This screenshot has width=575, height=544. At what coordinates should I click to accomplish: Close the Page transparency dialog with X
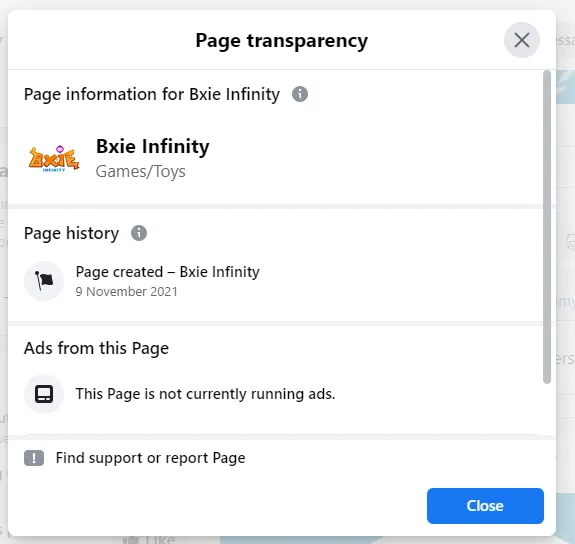(x=521, y=40)
